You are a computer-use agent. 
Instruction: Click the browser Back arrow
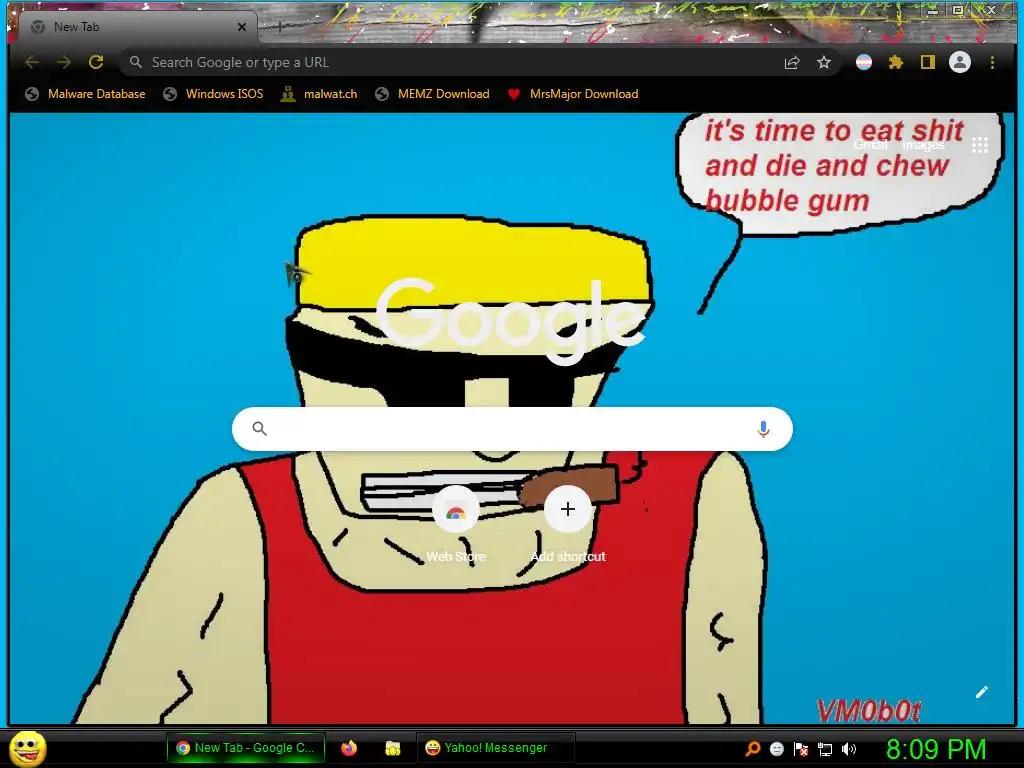31,62
